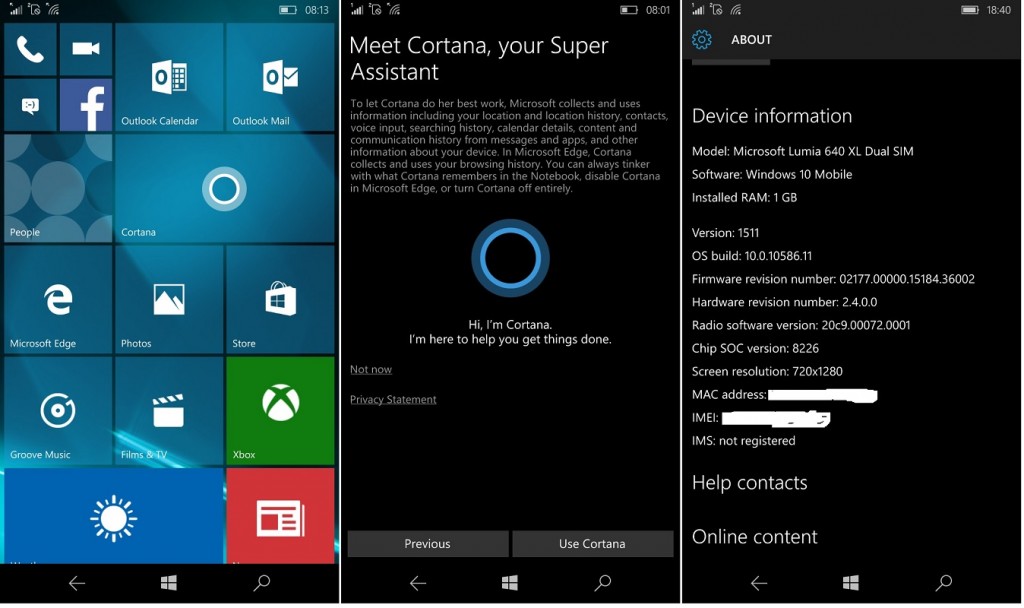Tap the Online content heading
The height and width of the screenshot is (608, 1024).
(x=754, y=536)
